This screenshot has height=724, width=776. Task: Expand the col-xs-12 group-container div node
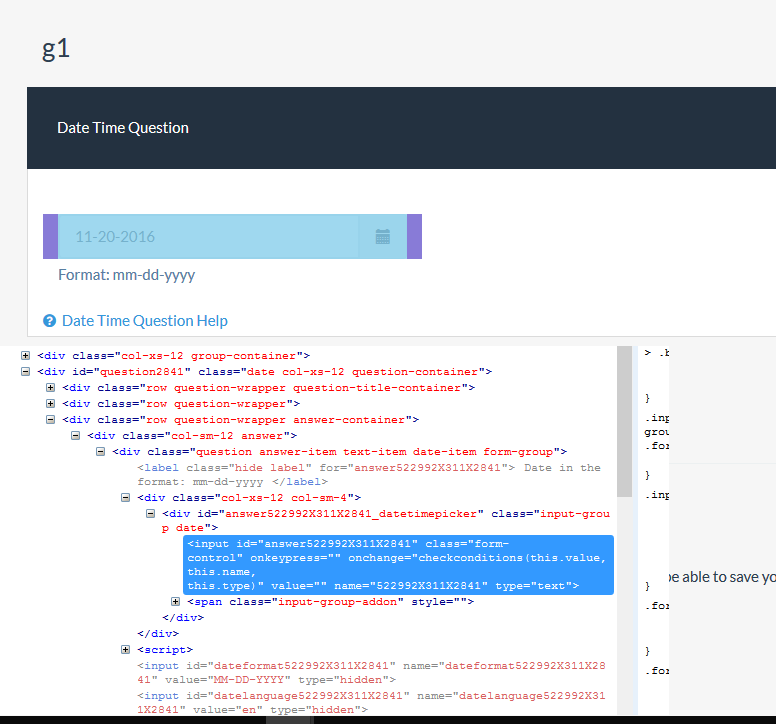(x=26, y=356)
